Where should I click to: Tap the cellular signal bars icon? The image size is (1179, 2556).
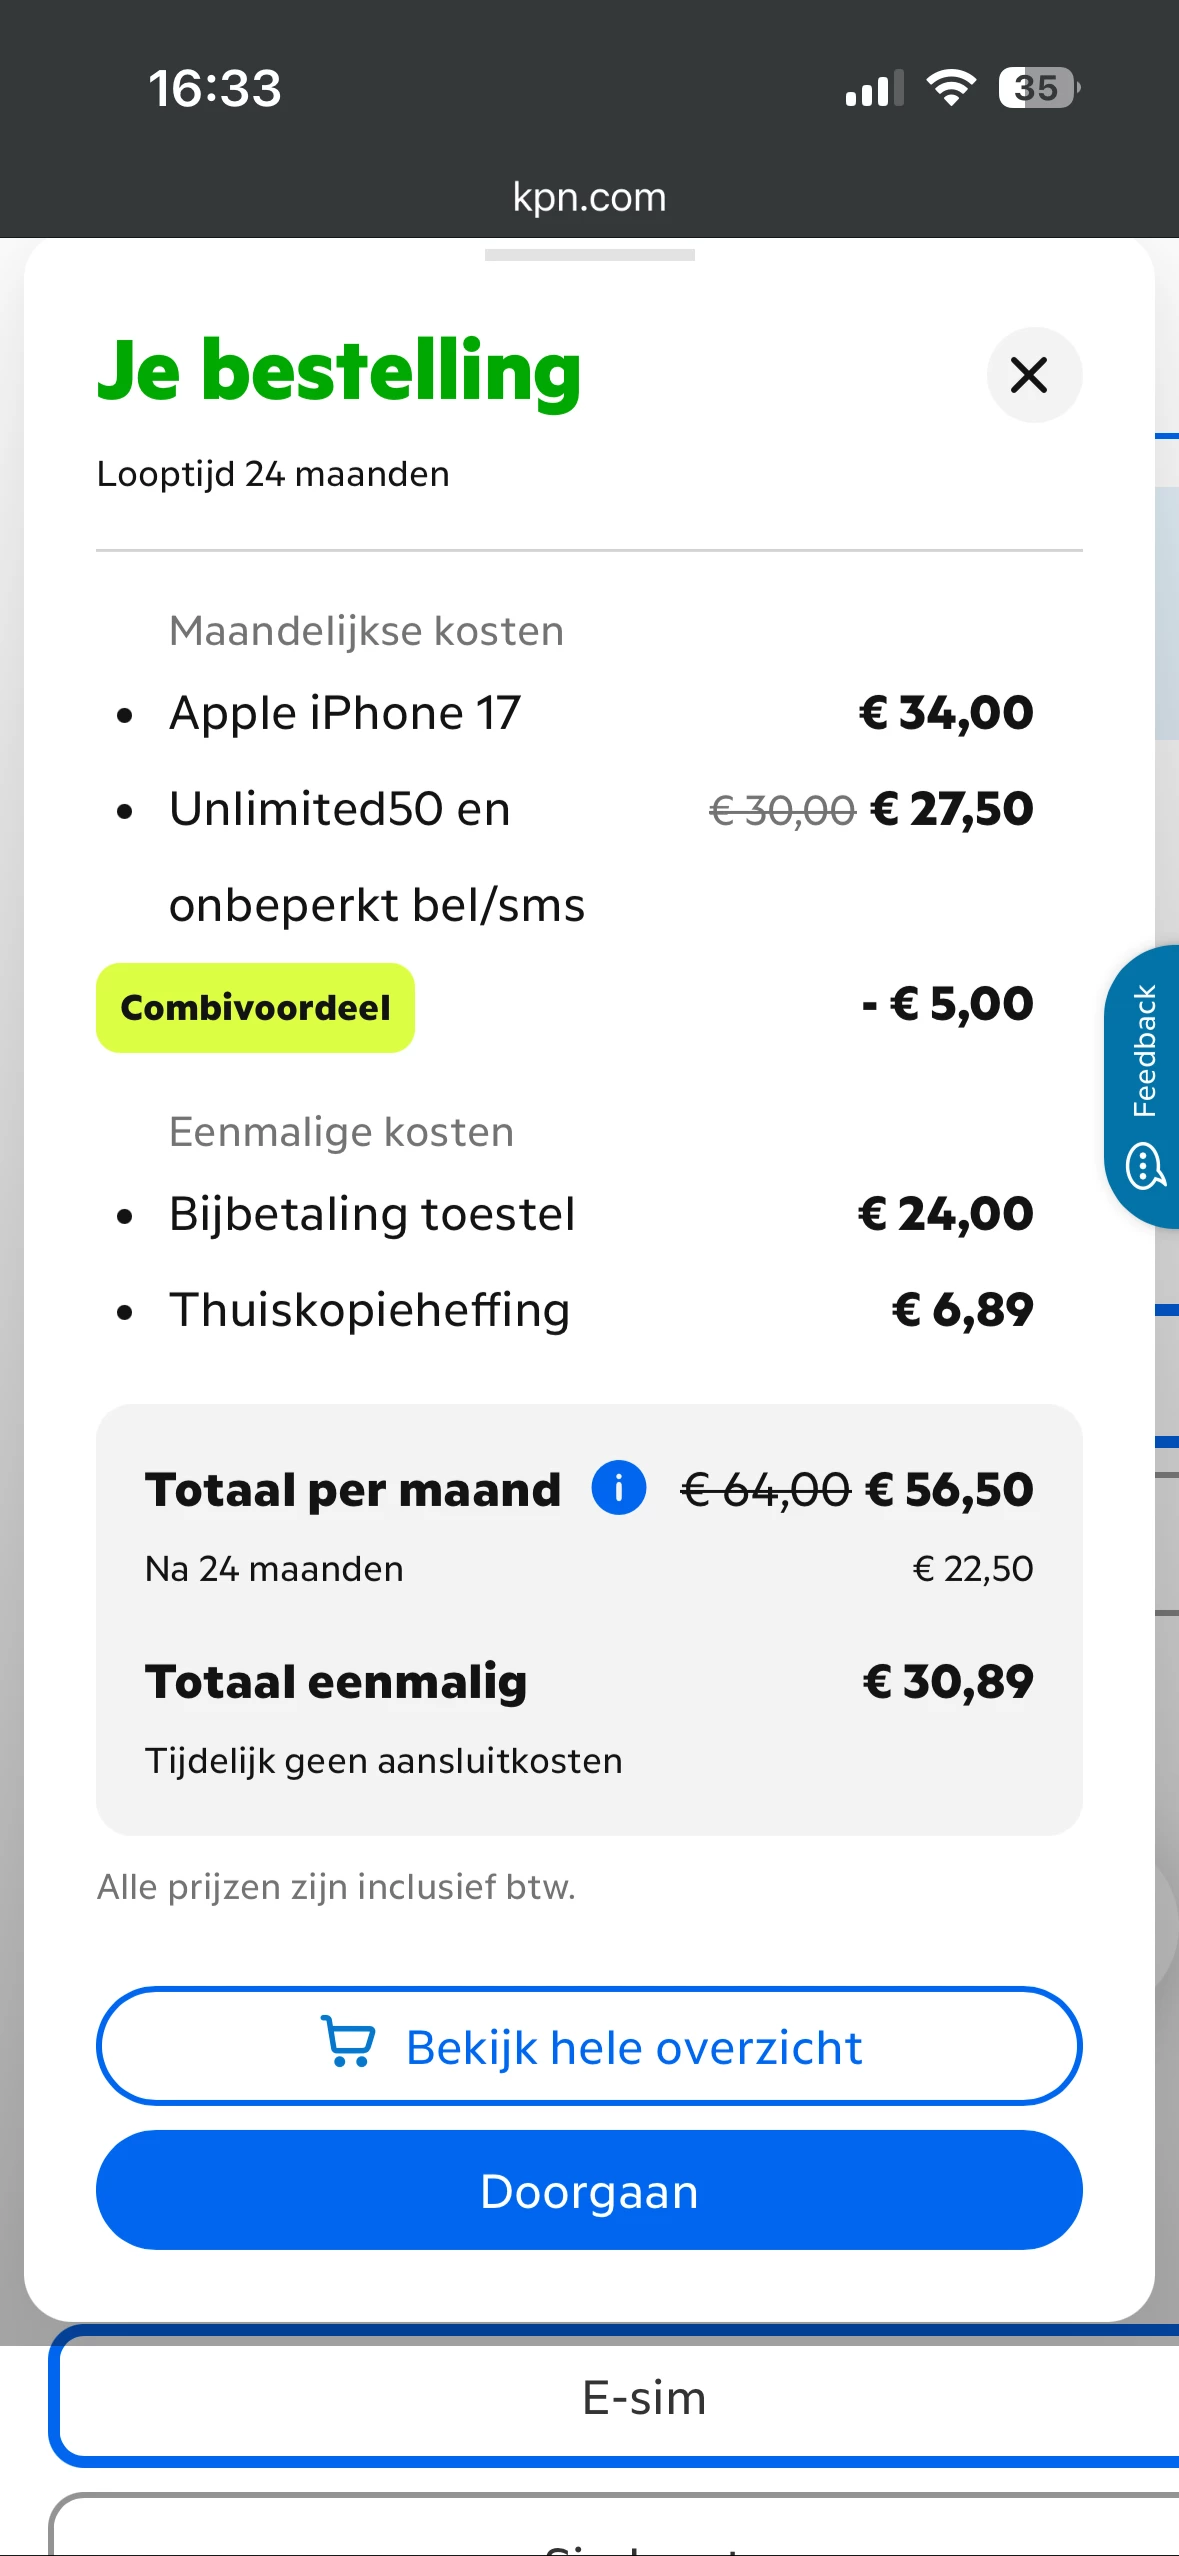coord(873,88)
